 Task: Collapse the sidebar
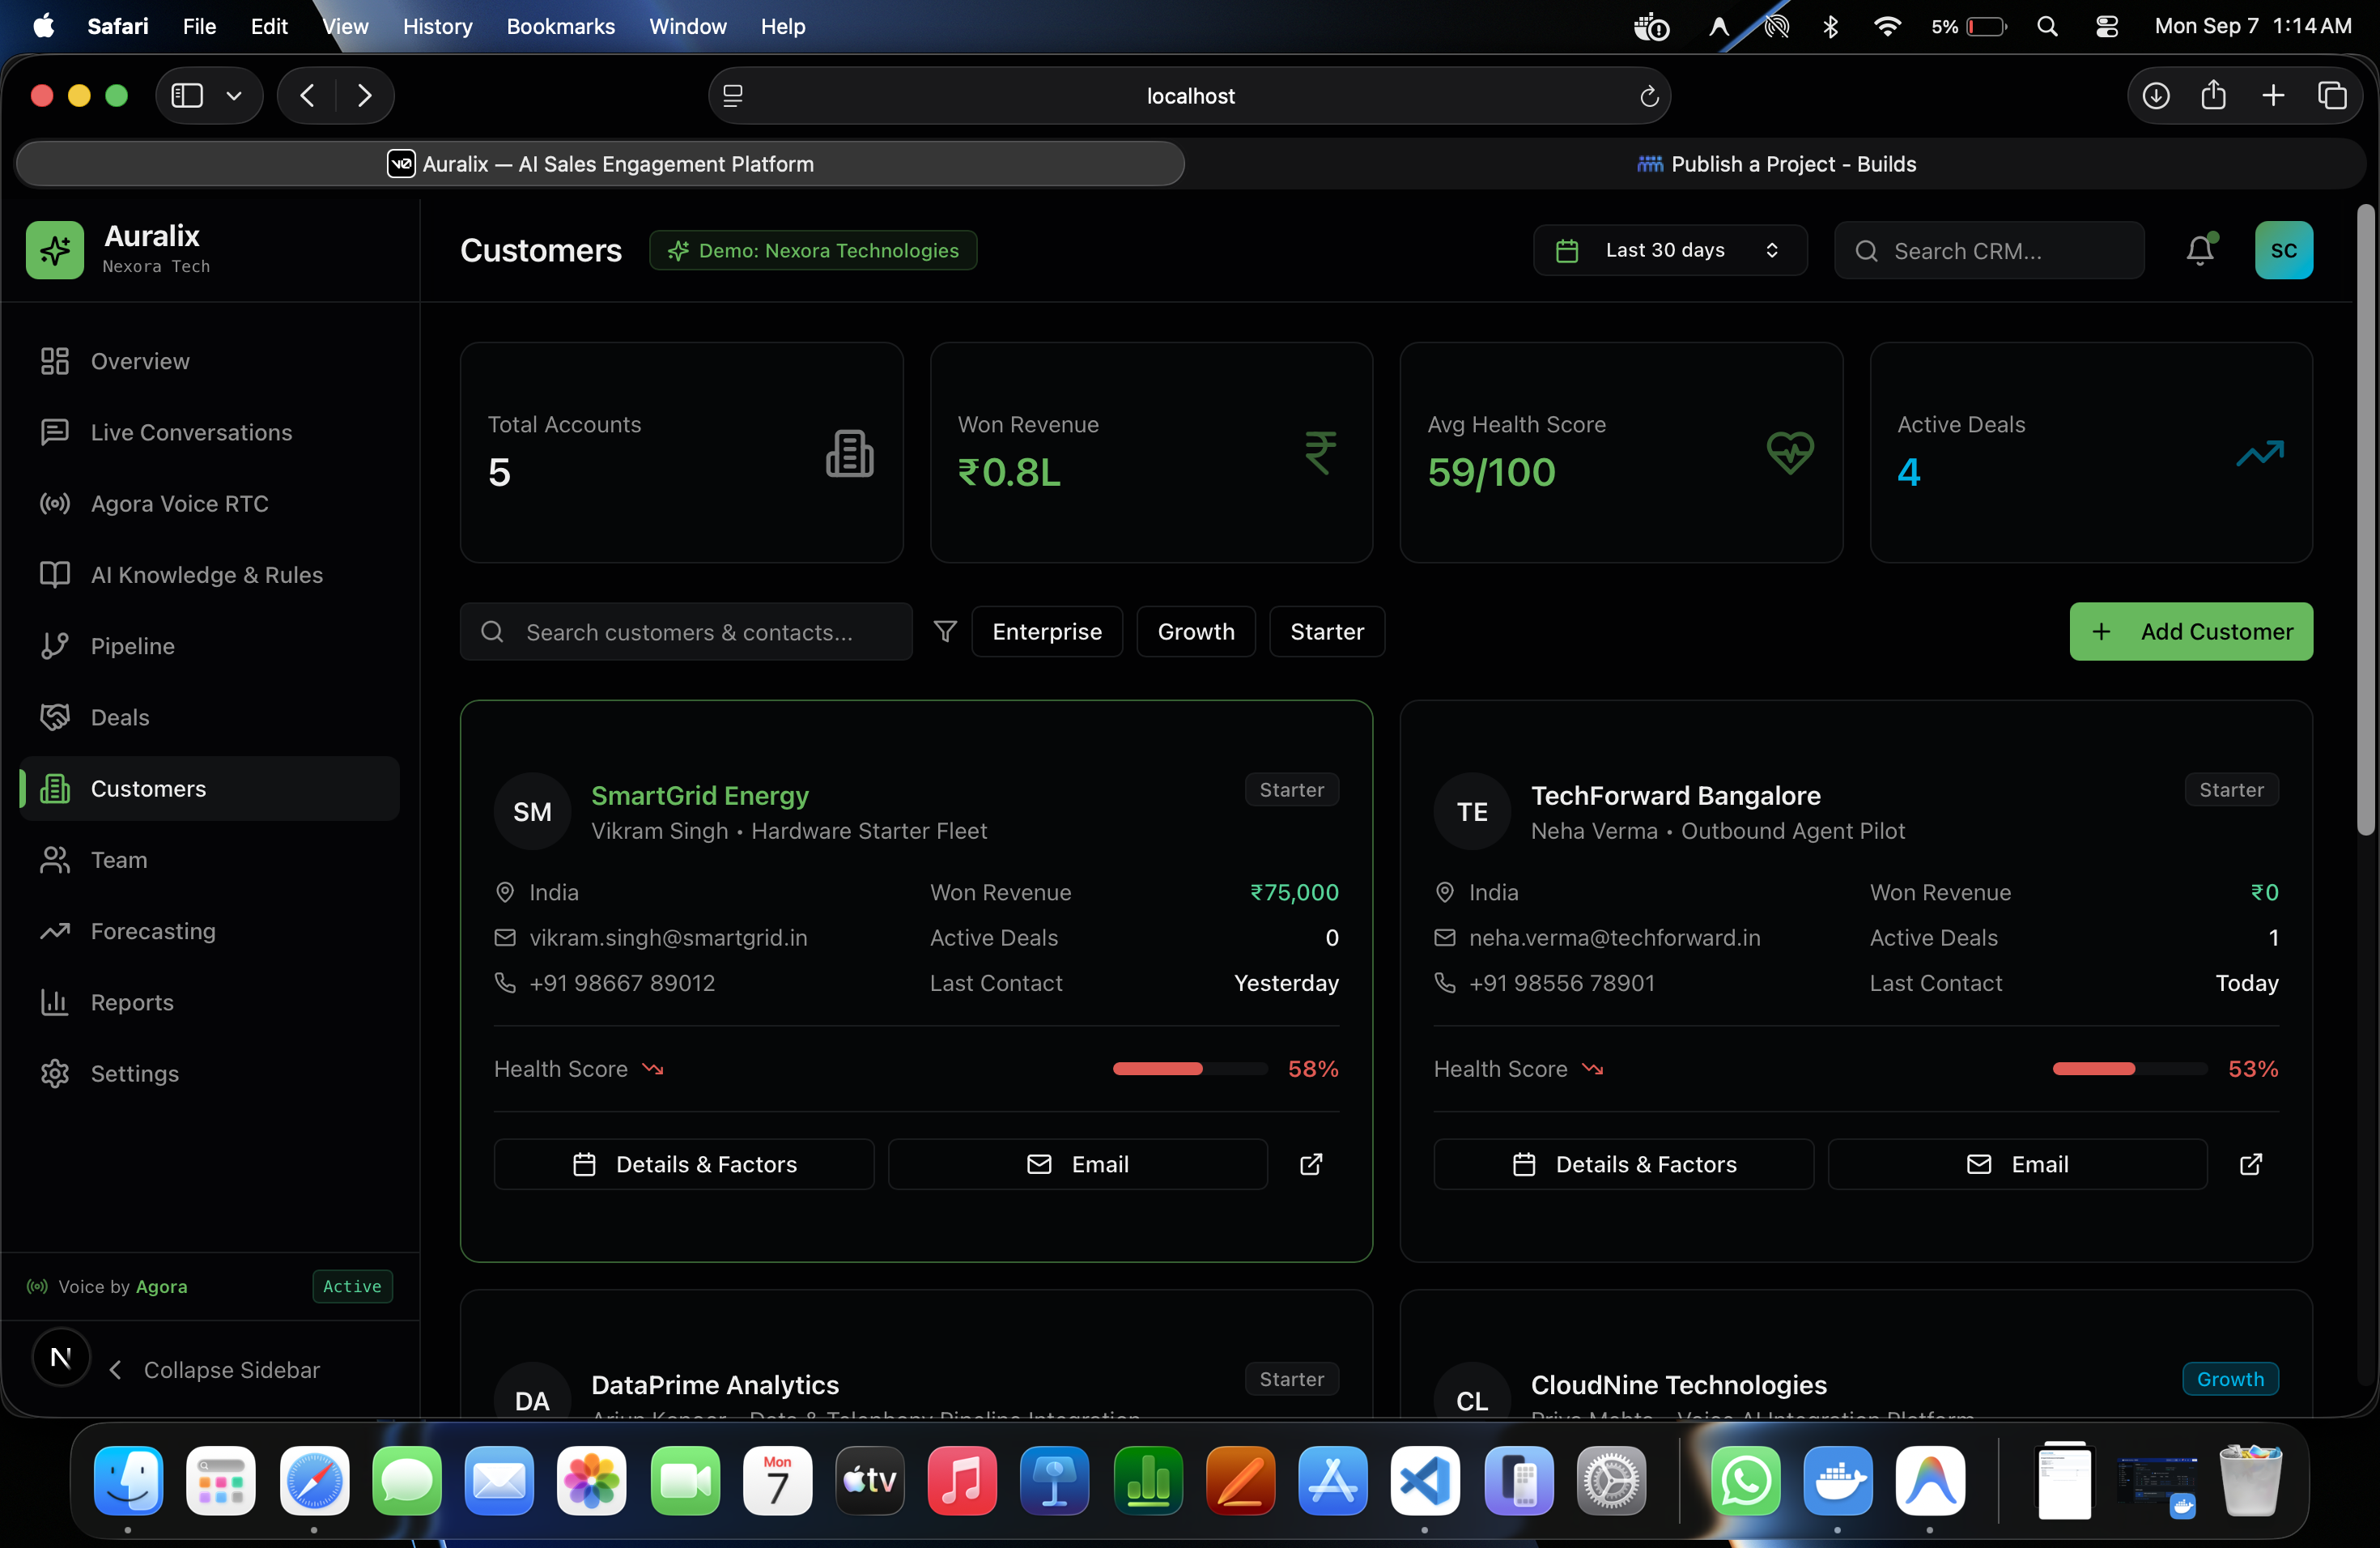[216, 1369]
